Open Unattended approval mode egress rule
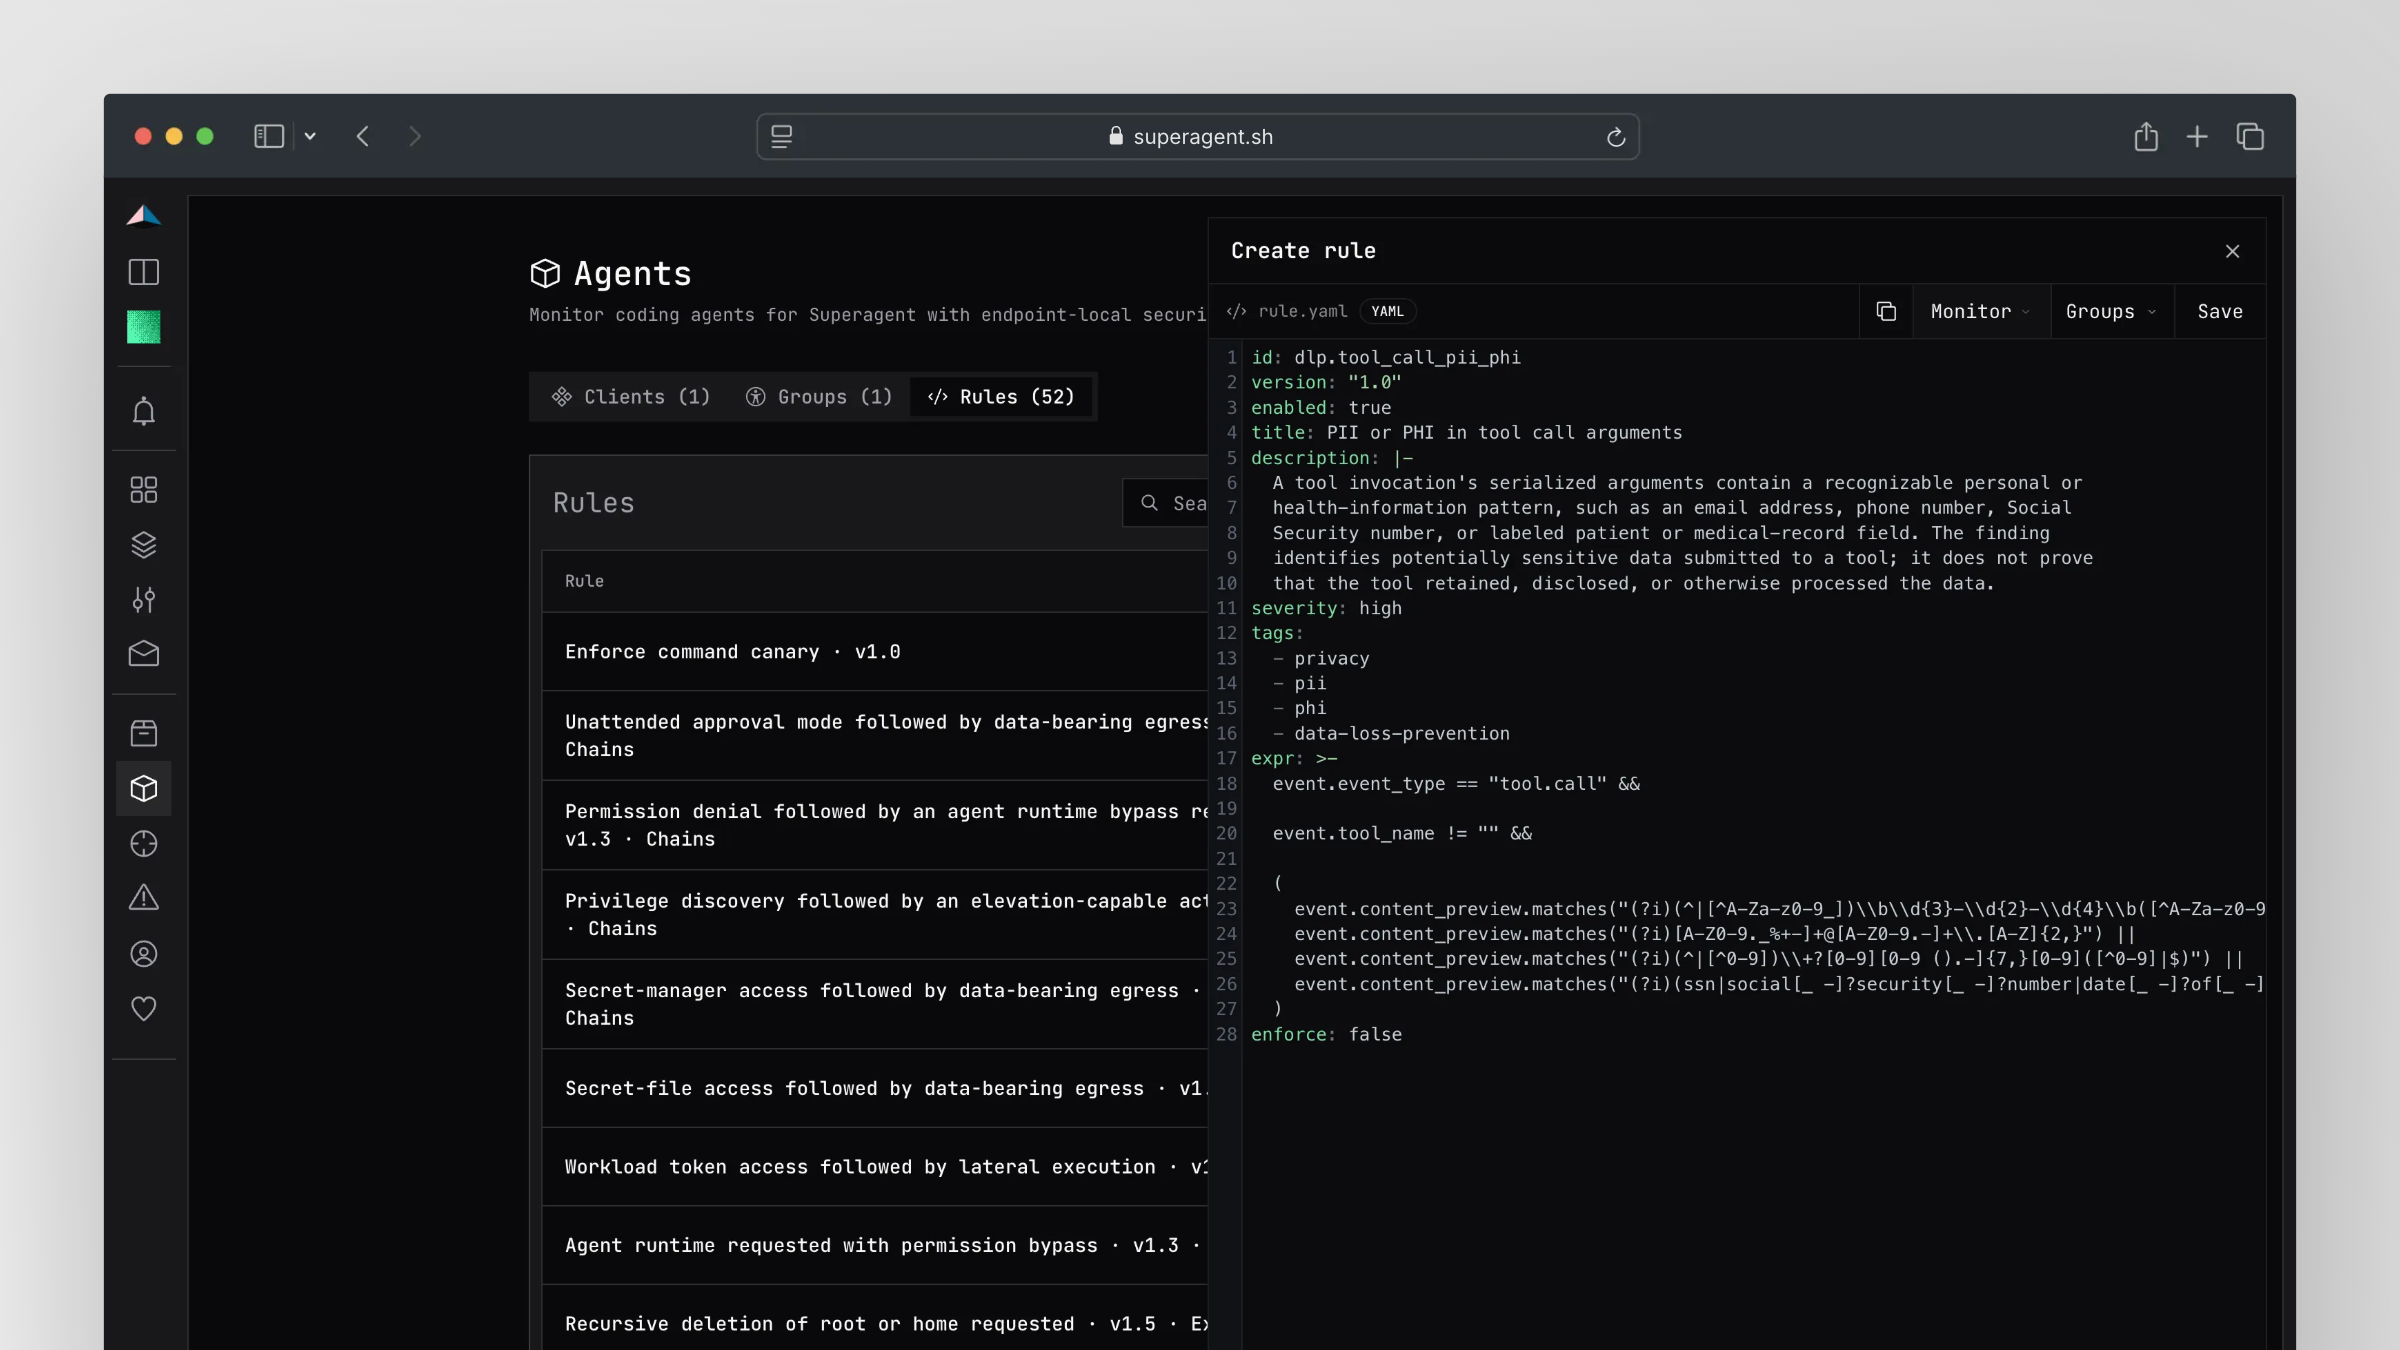The image size is (2400, 1350). click(x=875, y=736)
